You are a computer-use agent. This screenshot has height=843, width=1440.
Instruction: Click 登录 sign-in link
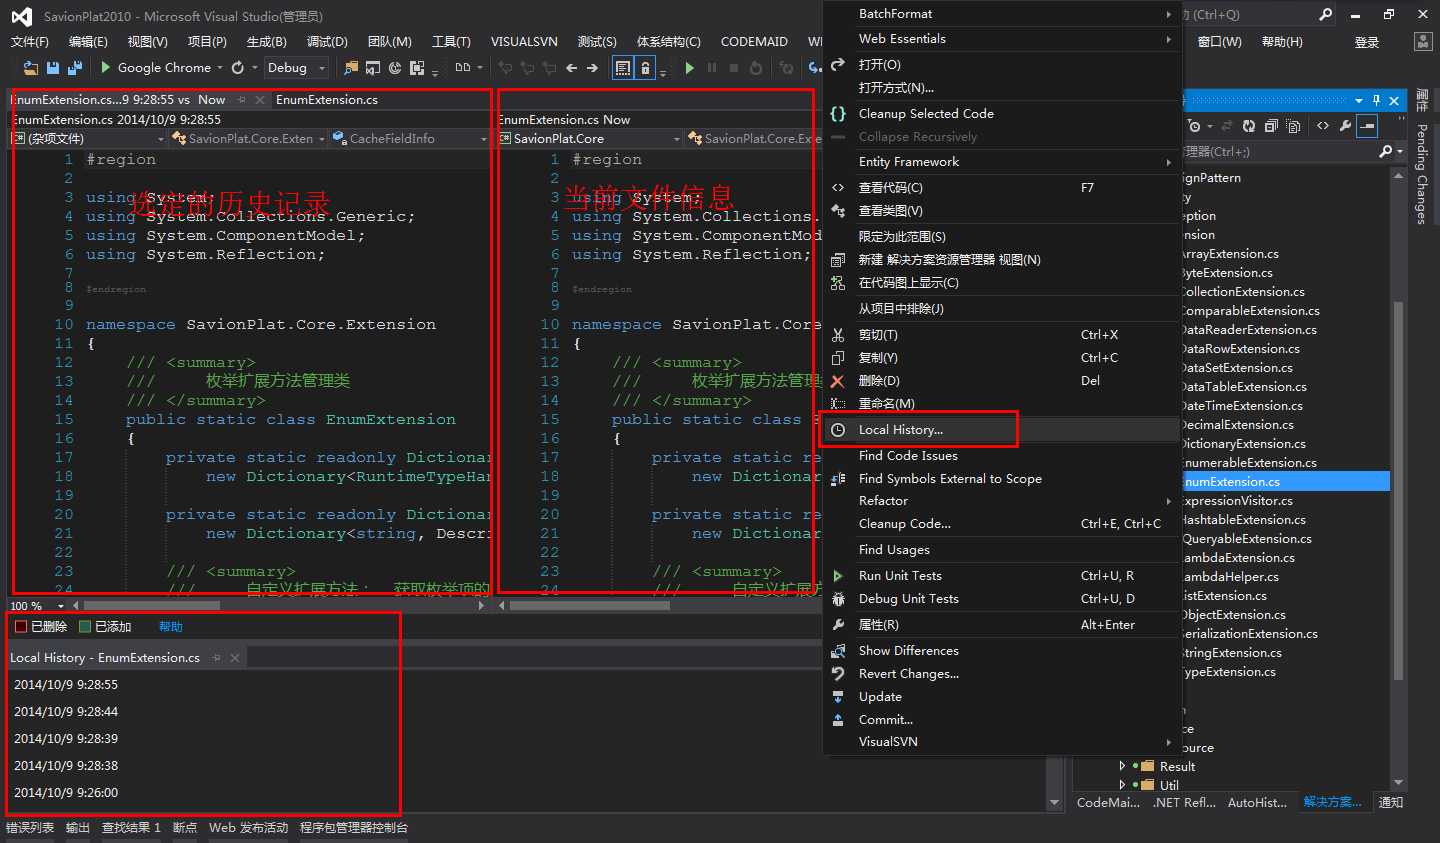point(1367,42)
